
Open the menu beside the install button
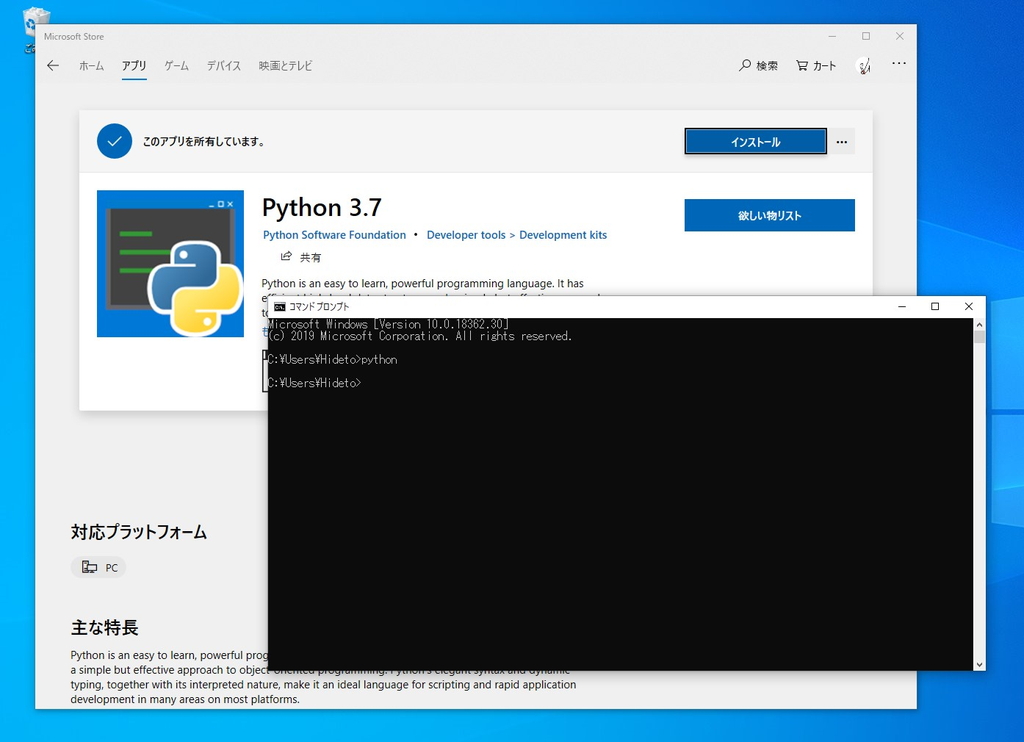point(841,141)
